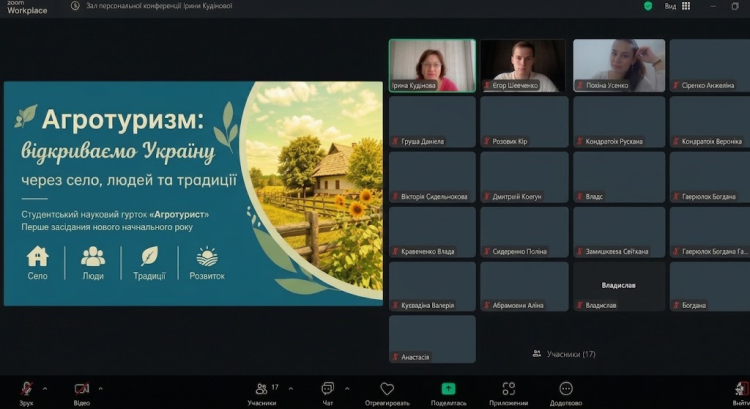Open the Чат chat icon
This screenshot has height=409, width=750.
tap(328, 388)
